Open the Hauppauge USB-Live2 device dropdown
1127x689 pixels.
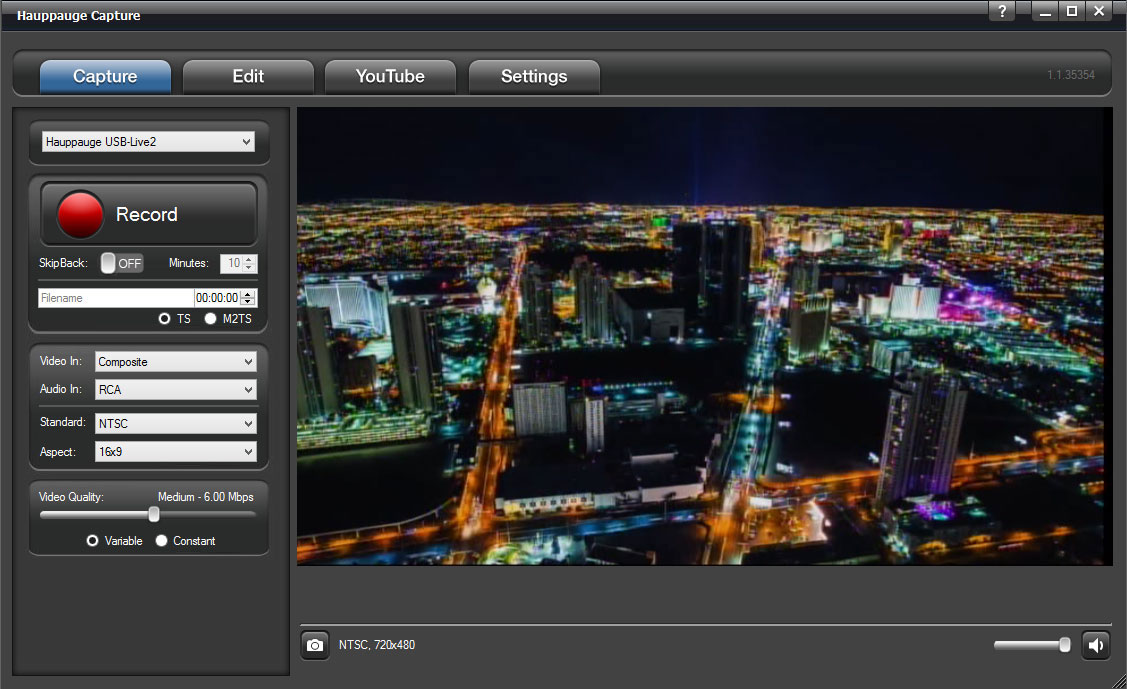(x=148, y=142)
